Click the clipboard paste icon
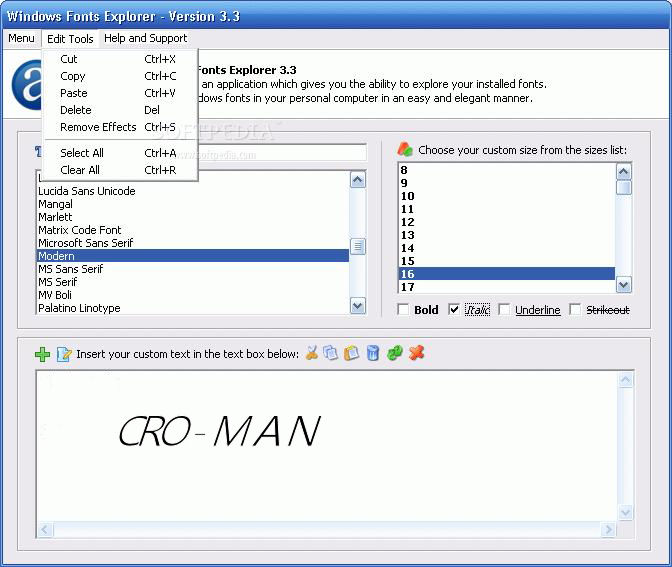672x567 pixels. coord(351,353)
